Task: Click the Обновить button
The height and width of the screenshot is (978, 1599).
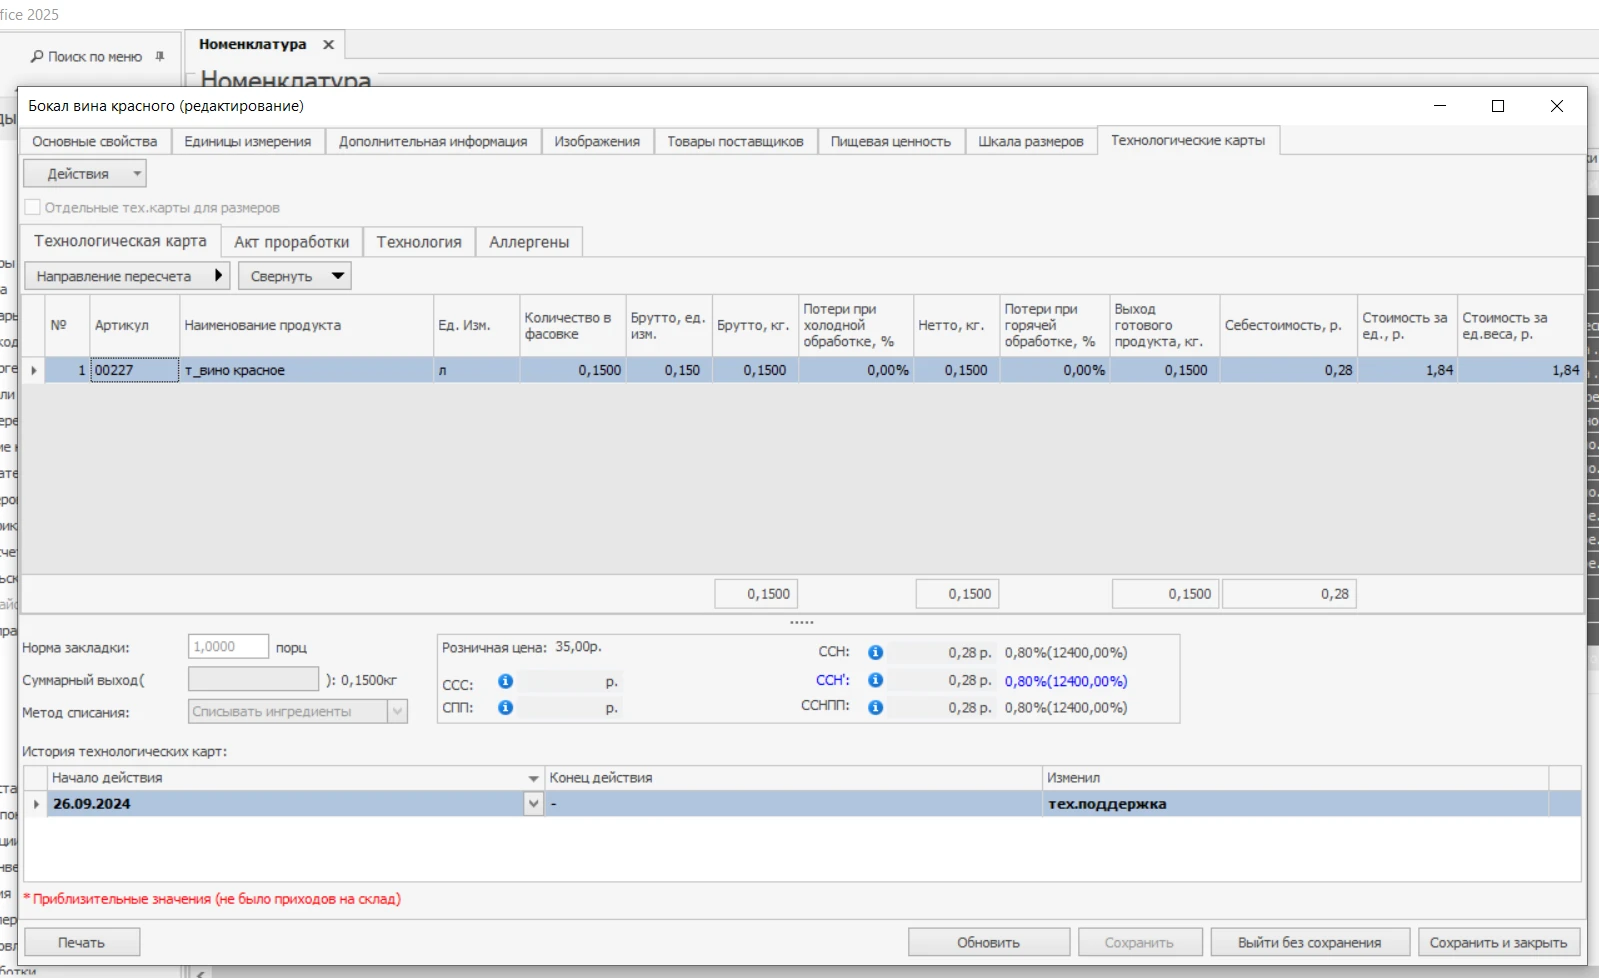Action: (x=989, y=942)
